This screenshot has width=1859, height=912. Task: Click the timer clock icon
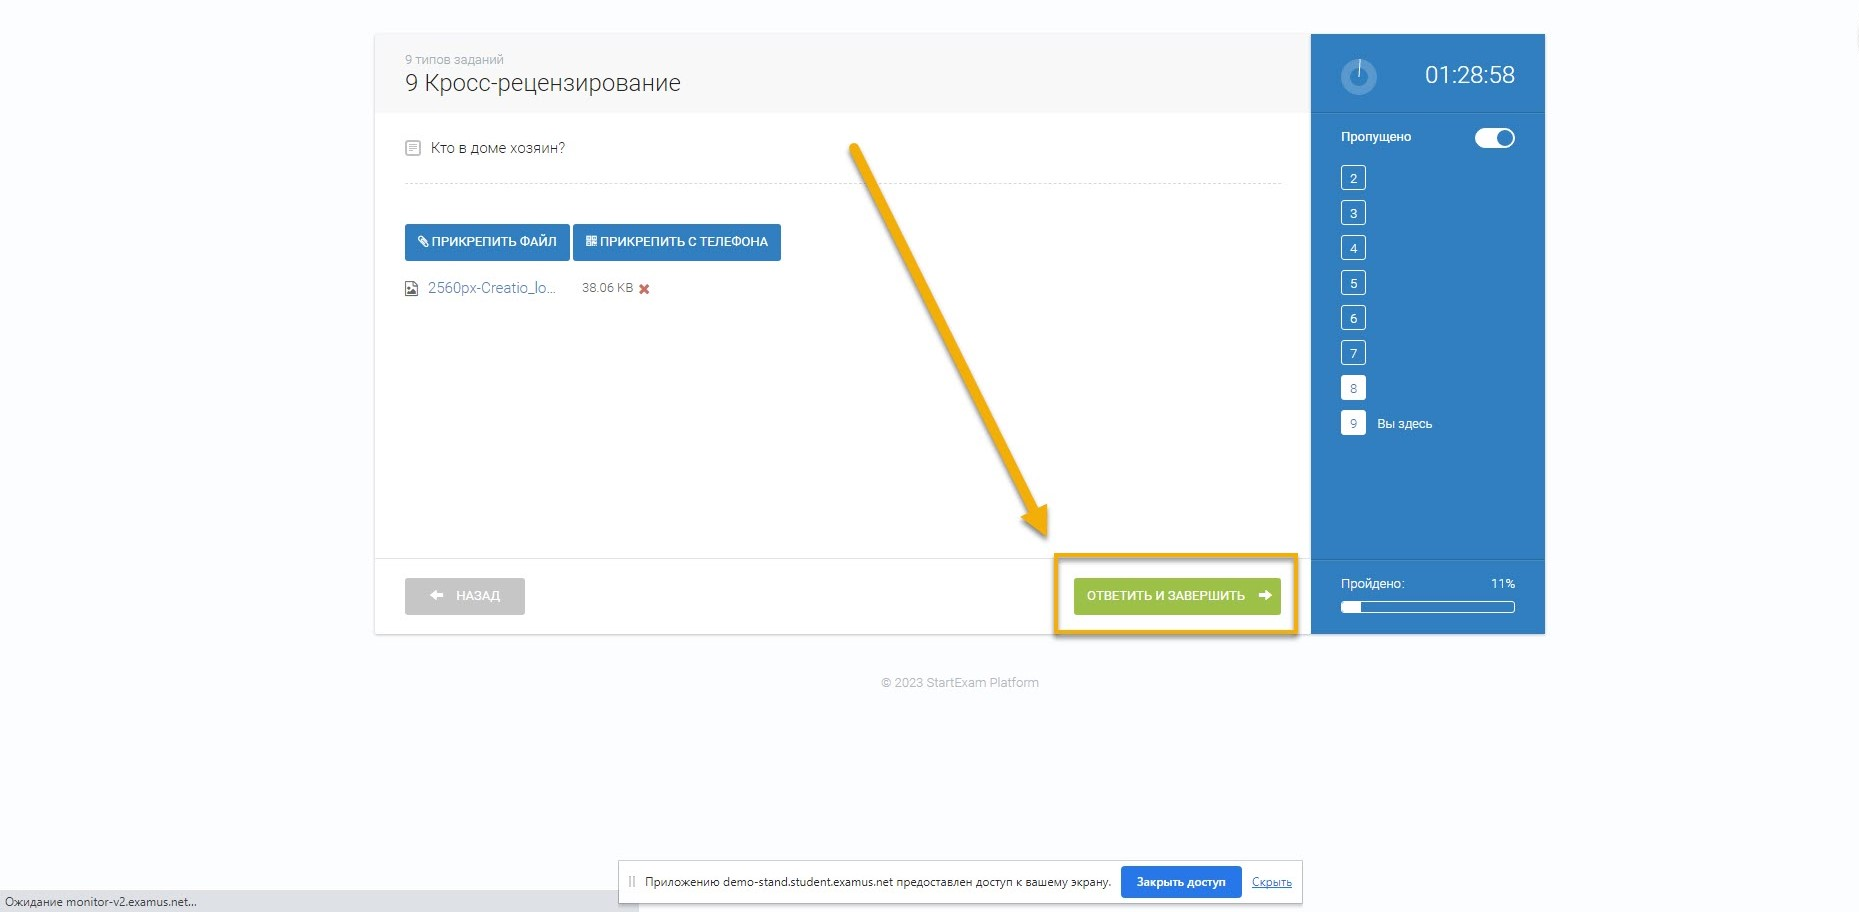point(1358,76)
